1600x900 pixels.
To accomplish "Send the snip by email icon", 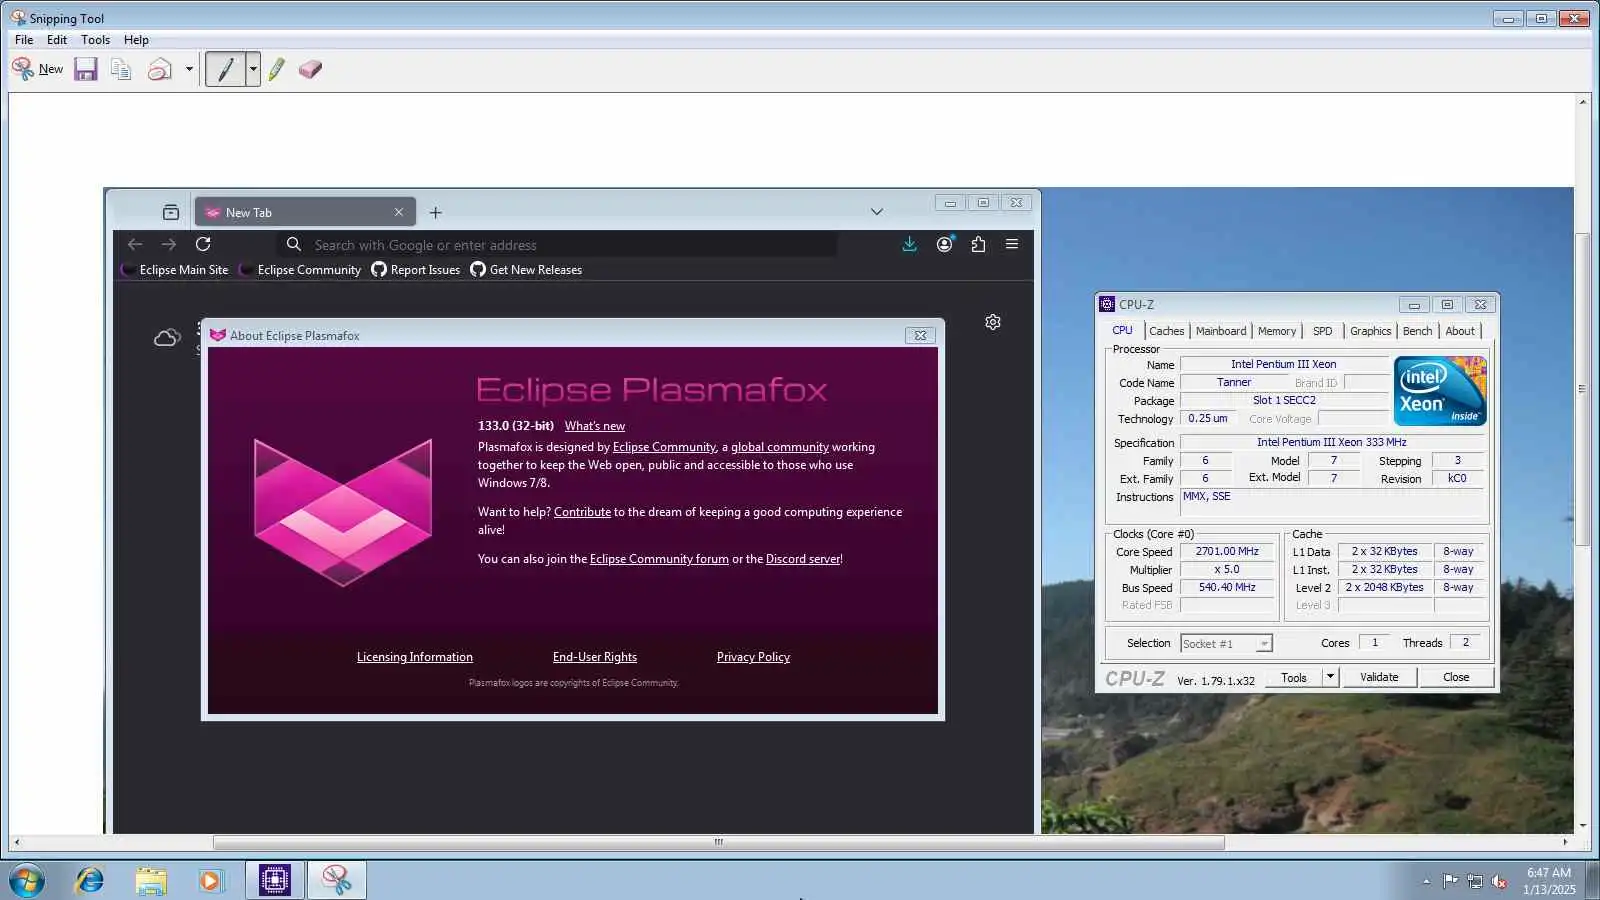I will [x=159, y=69].
